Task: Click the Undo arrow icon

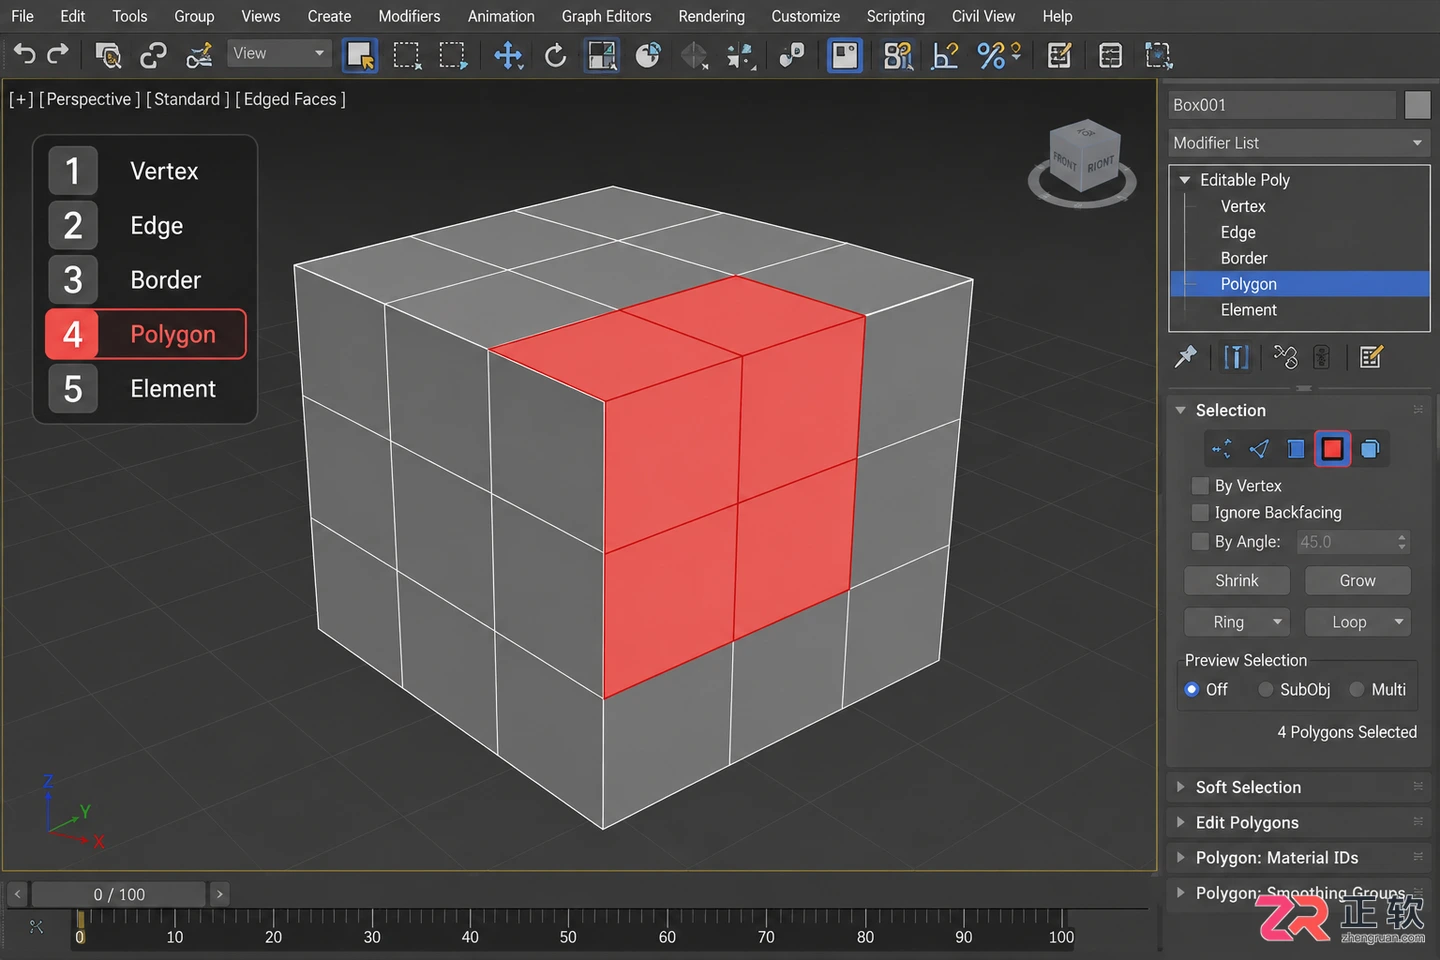Action: 24,54
